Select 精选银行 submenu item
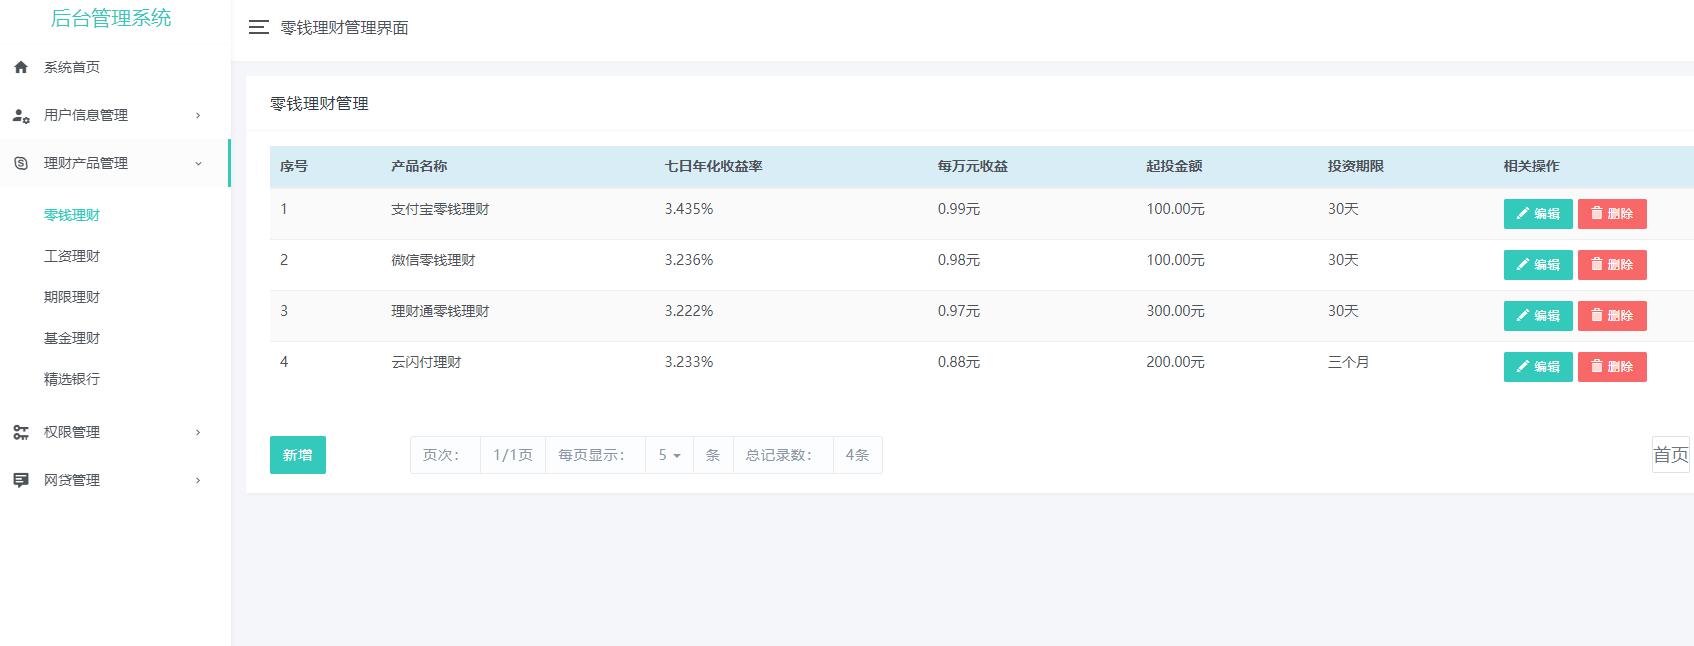Screen dimensions: 1694x646 click(72, 379)
